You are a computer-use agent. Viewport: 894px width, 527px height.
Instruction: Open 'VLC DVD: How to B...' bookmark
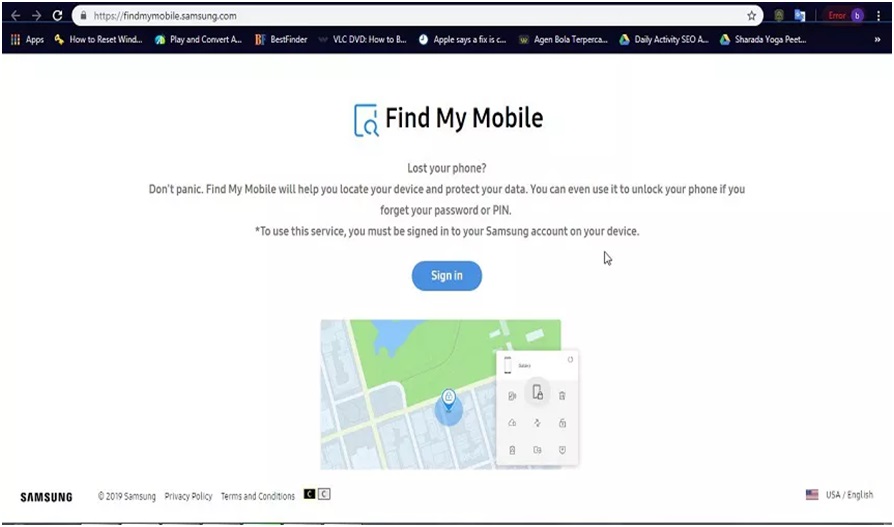(x=363, y=39)
